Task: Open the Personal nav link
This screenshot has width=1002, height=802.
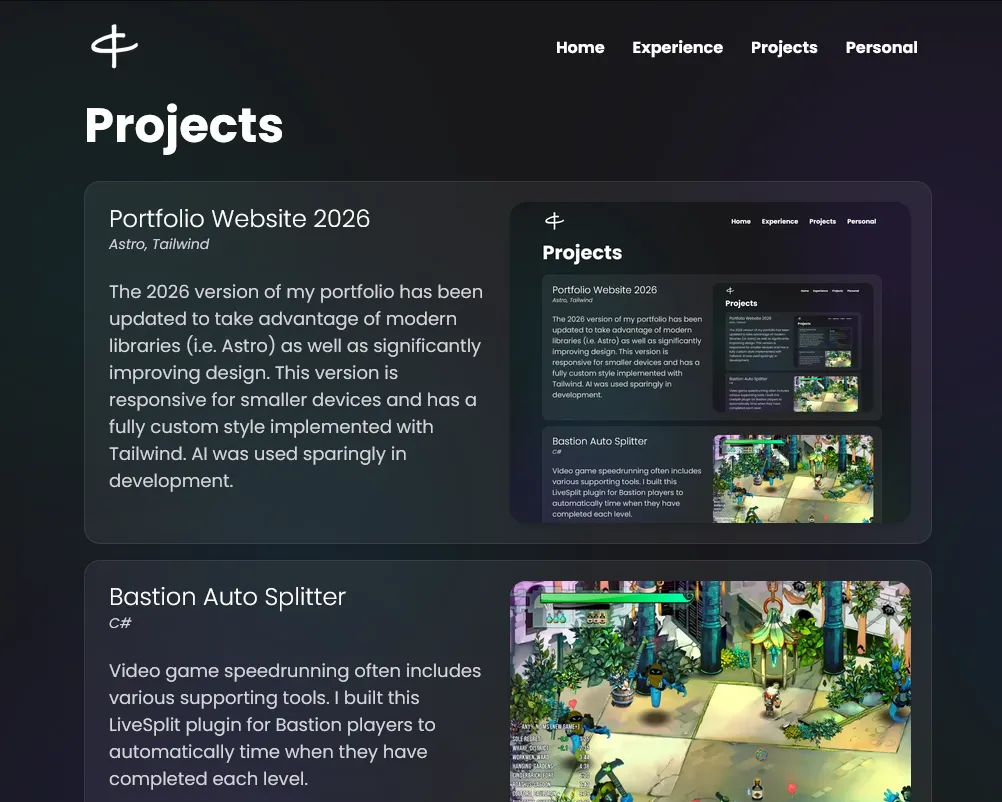Action: point(881,47)
